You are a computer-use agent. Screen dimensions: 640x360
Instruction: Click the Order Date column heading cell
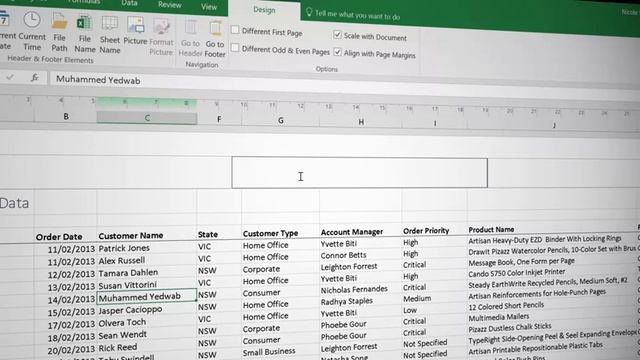pyautogui.click(x=59, y=237)
